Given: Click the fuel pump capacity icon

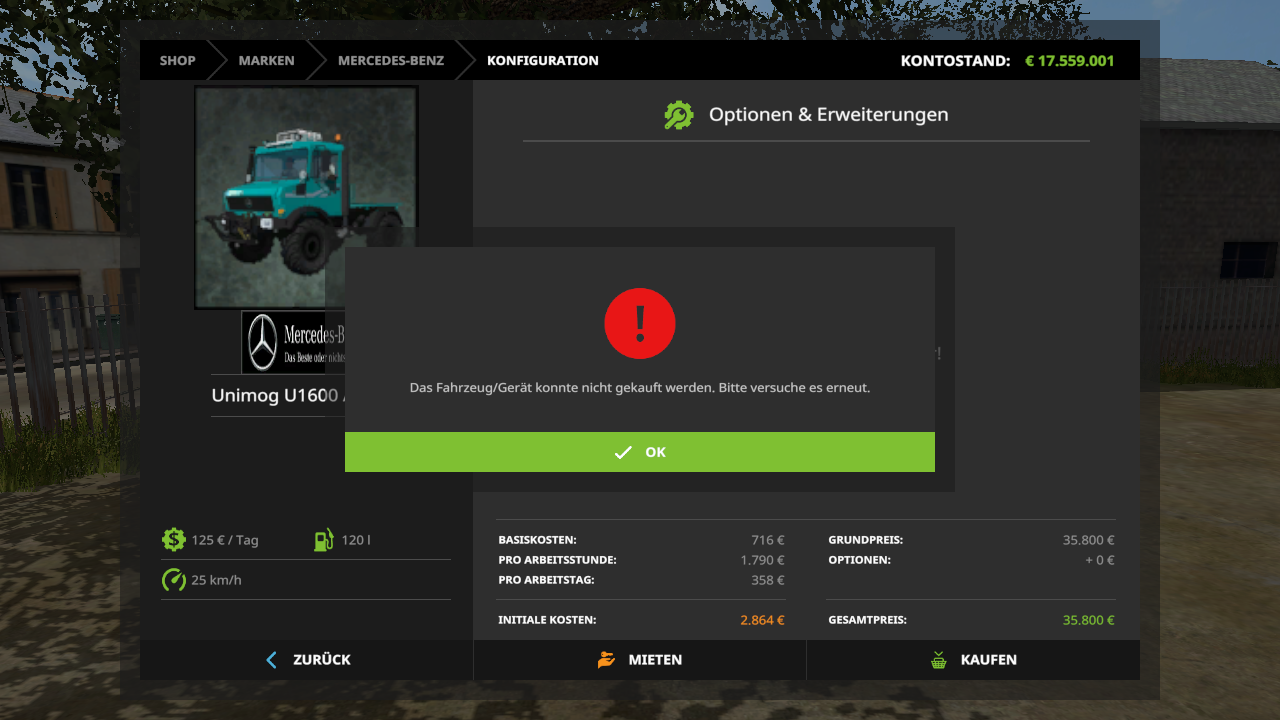Looking at the screenshot, I should click(x=323, y=540).
